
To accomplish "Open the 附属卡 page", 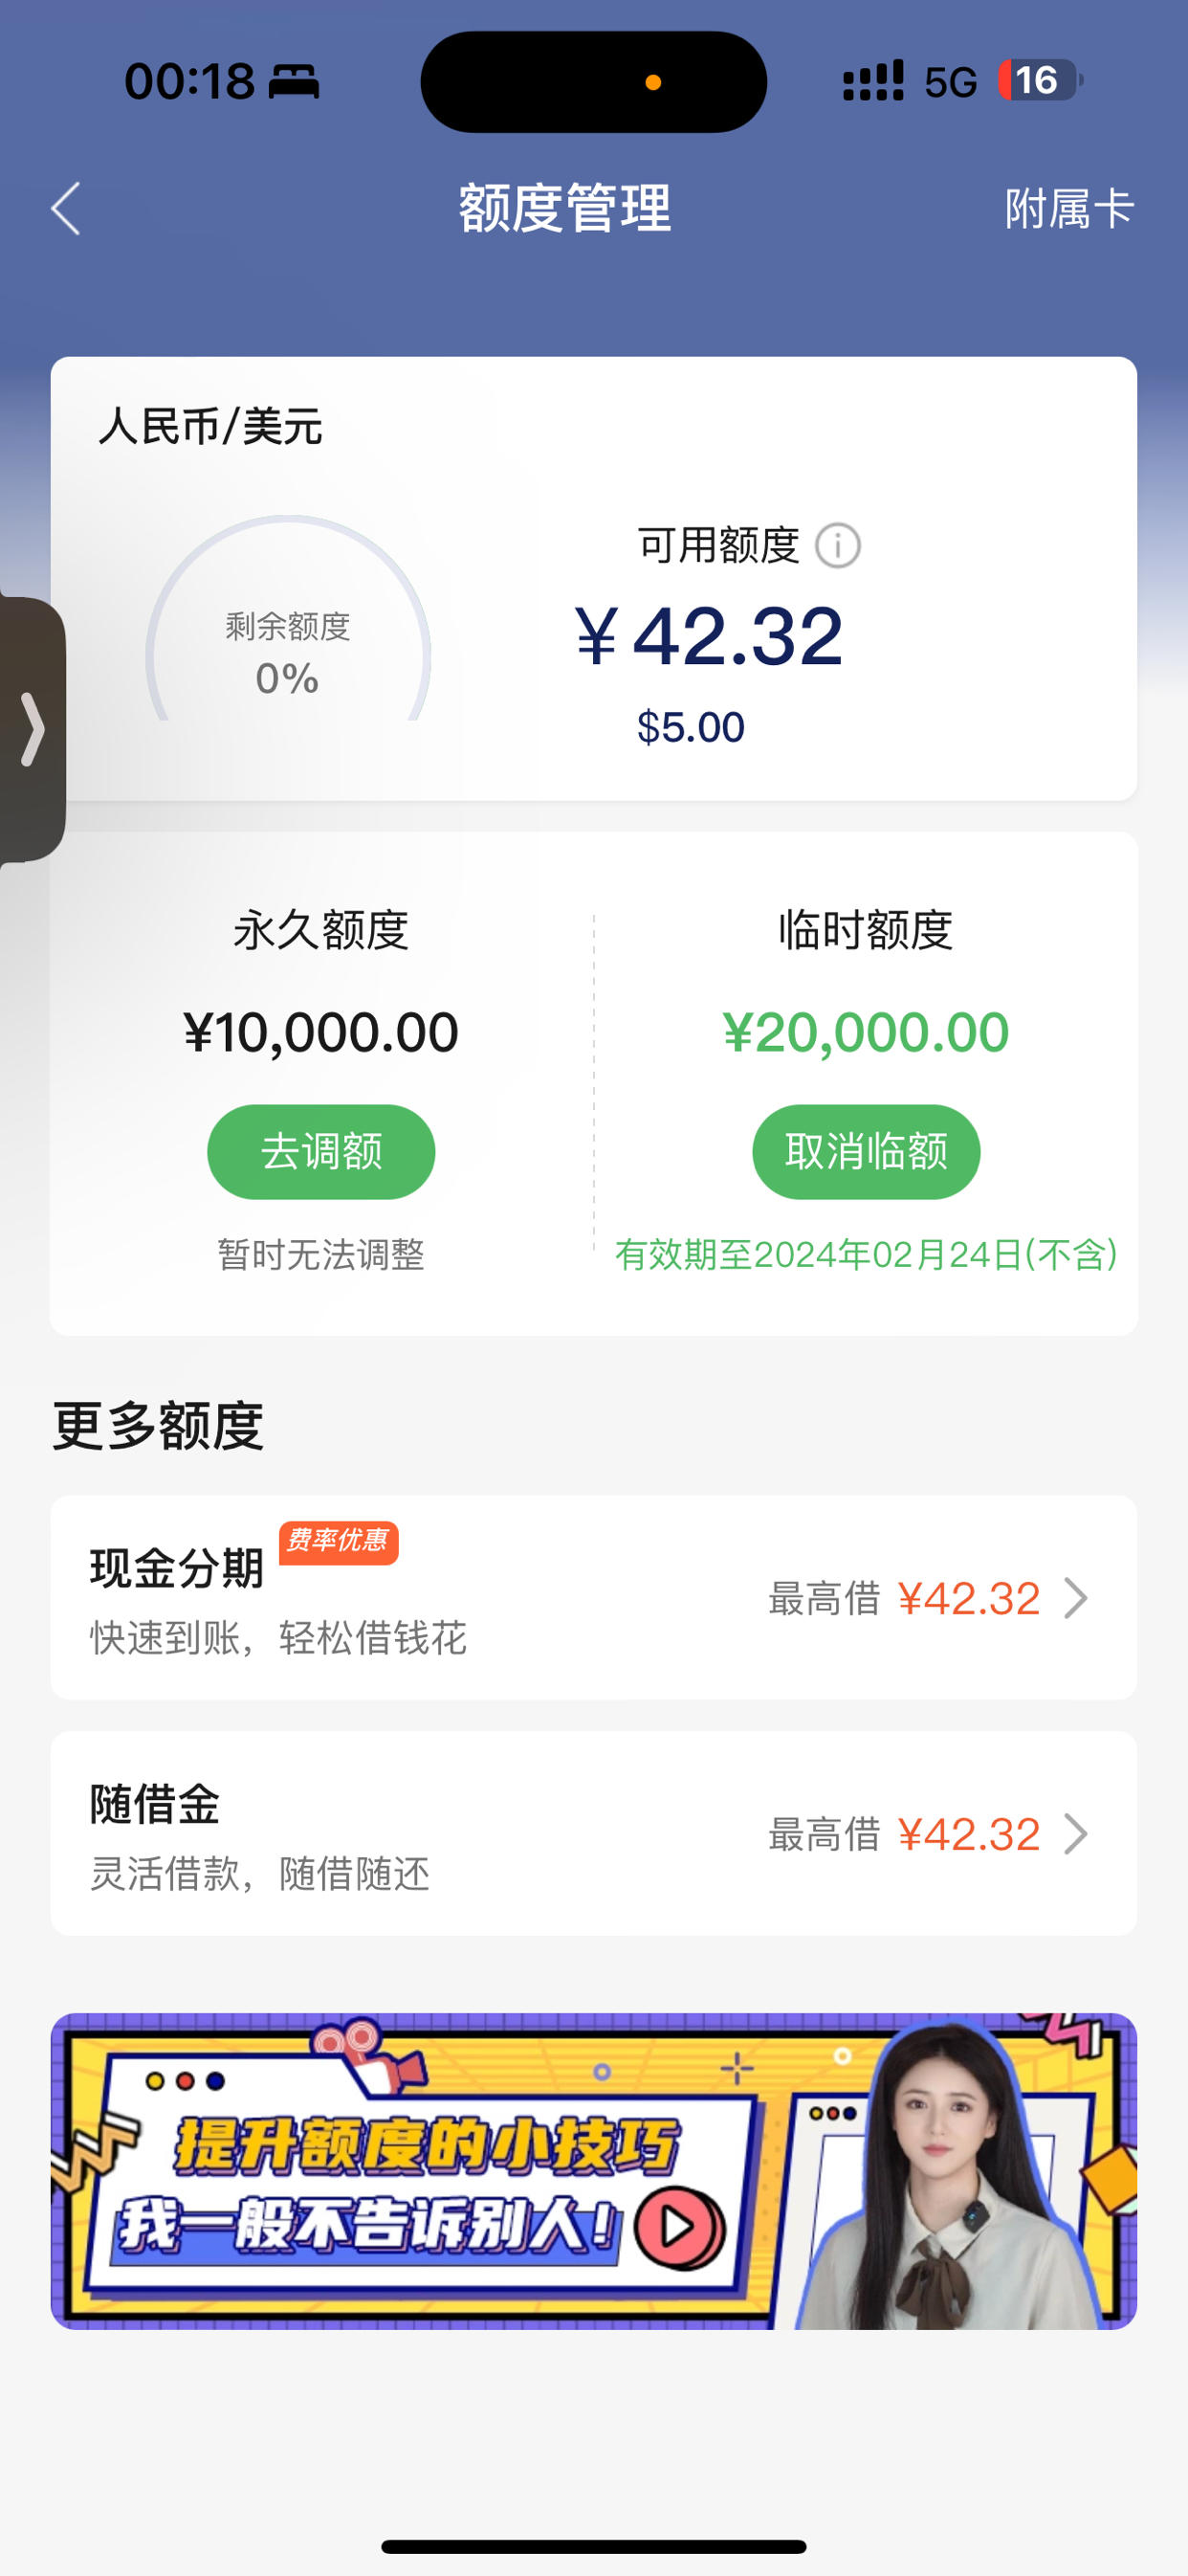I will [x=1069, y=209].
